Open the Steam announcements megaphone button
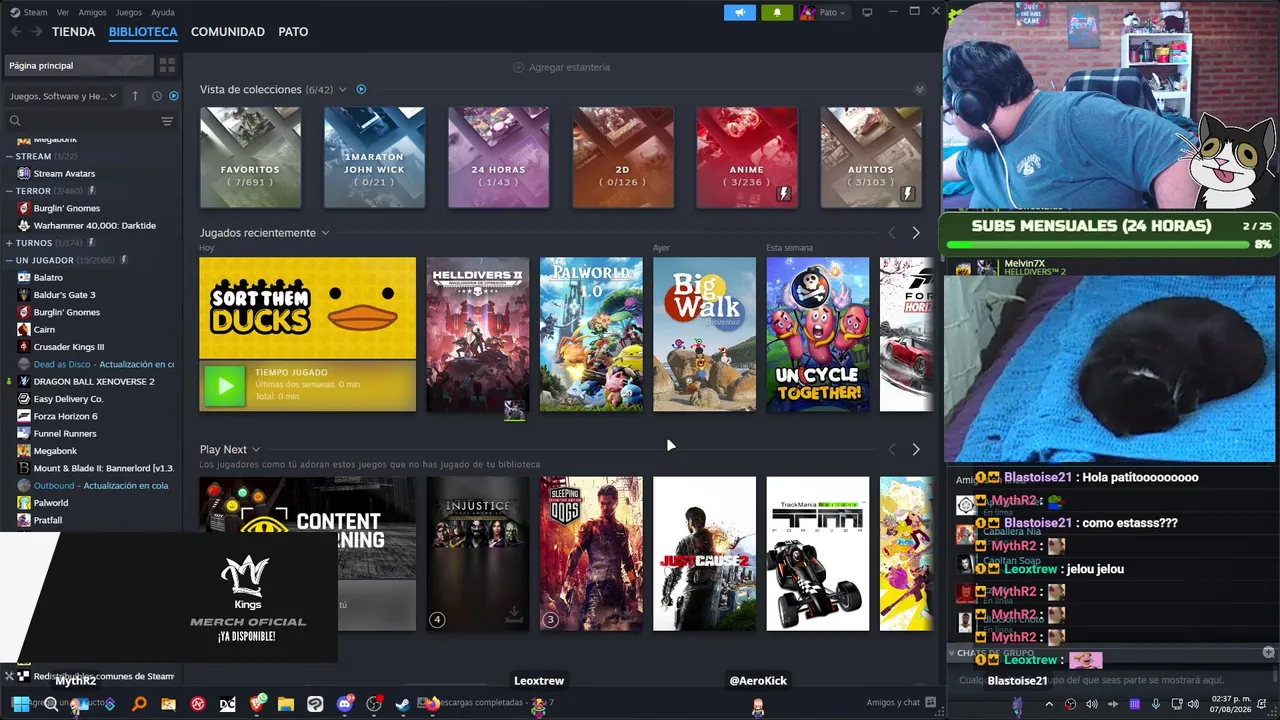Viewport: 1280px width, 720px height. (740, 12)
